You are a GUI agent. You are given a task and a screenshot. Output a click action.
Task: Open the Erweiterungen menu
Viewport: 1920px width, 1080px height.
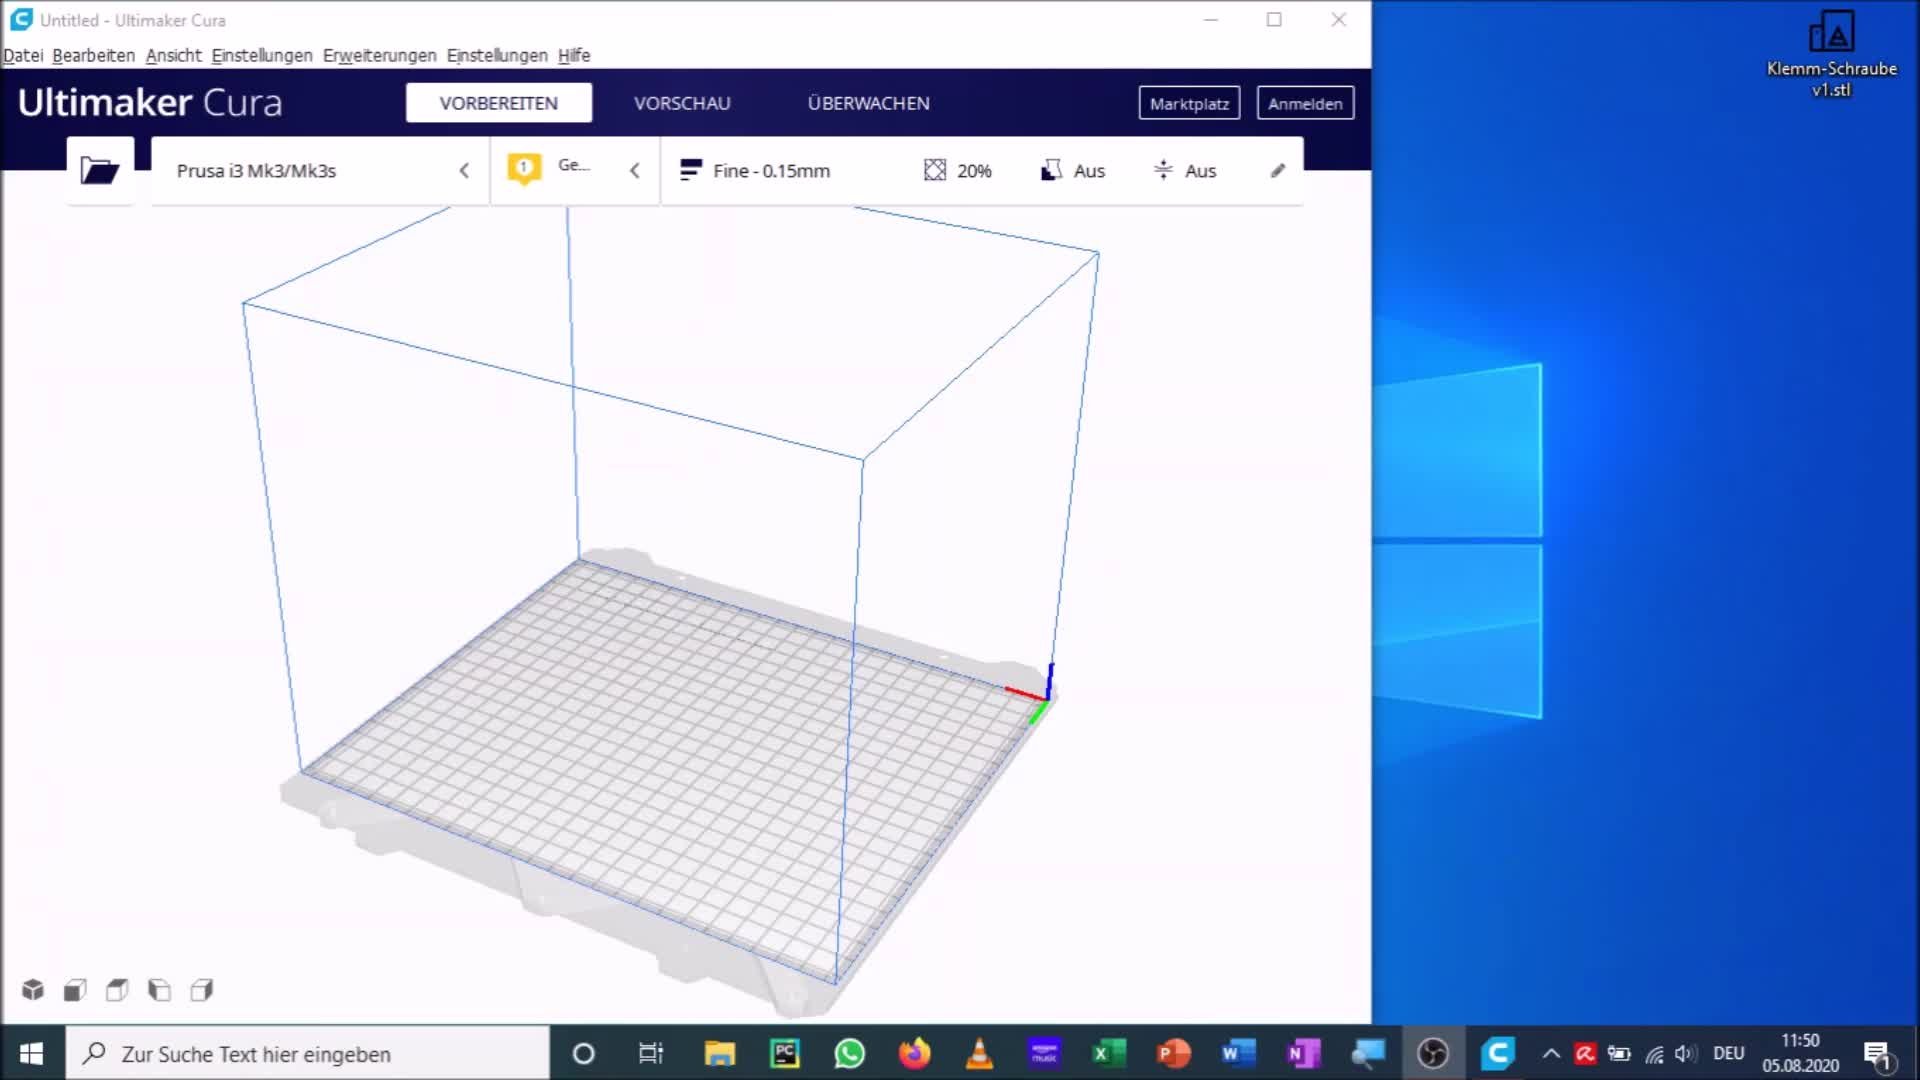[379, 55]
